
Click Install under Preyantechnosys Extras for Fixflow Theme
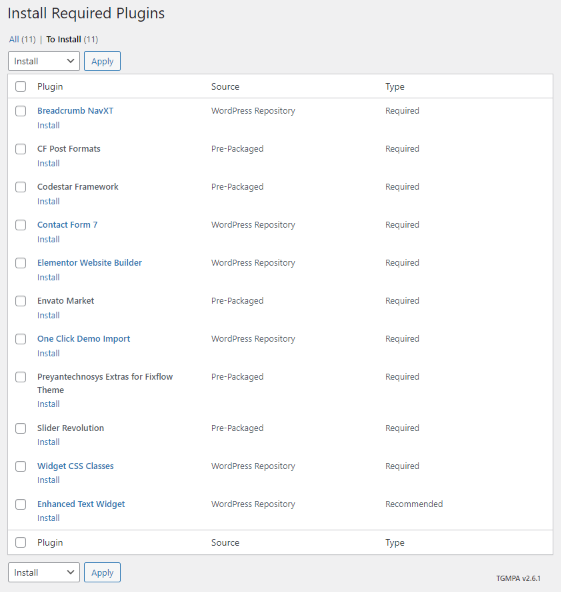click(48, 404)
